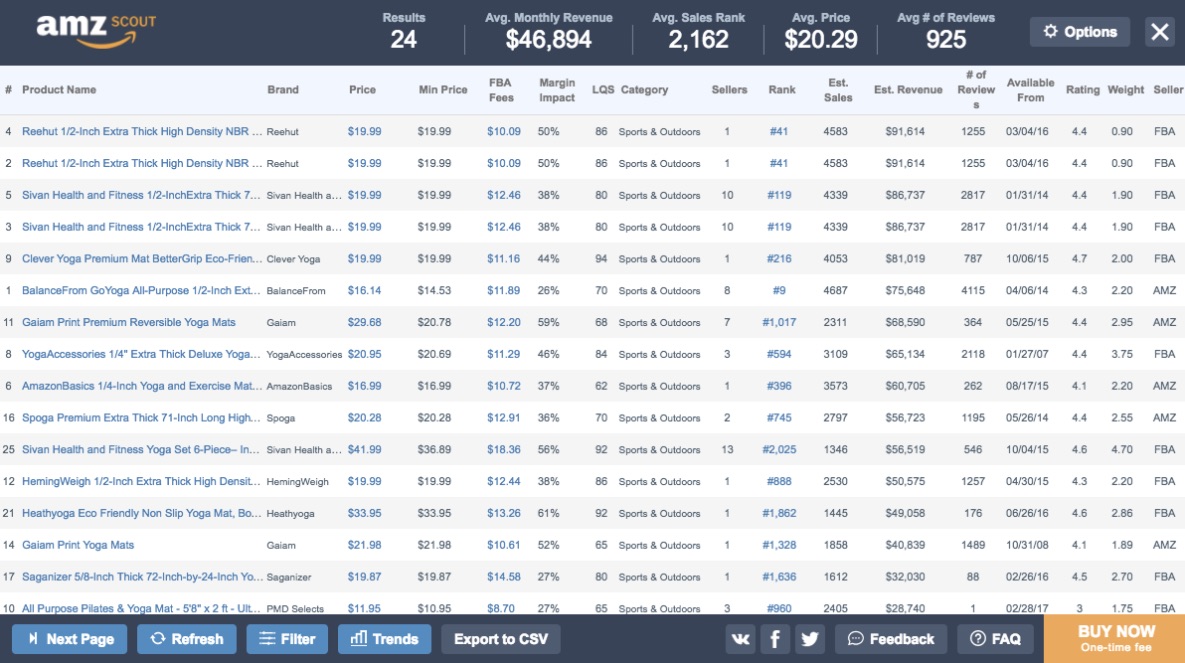Open Gaiam Print Premium Reversible Yoga Mats link
The height and width of the screenshot is (663, 1185).
click(x=128, y=322)
